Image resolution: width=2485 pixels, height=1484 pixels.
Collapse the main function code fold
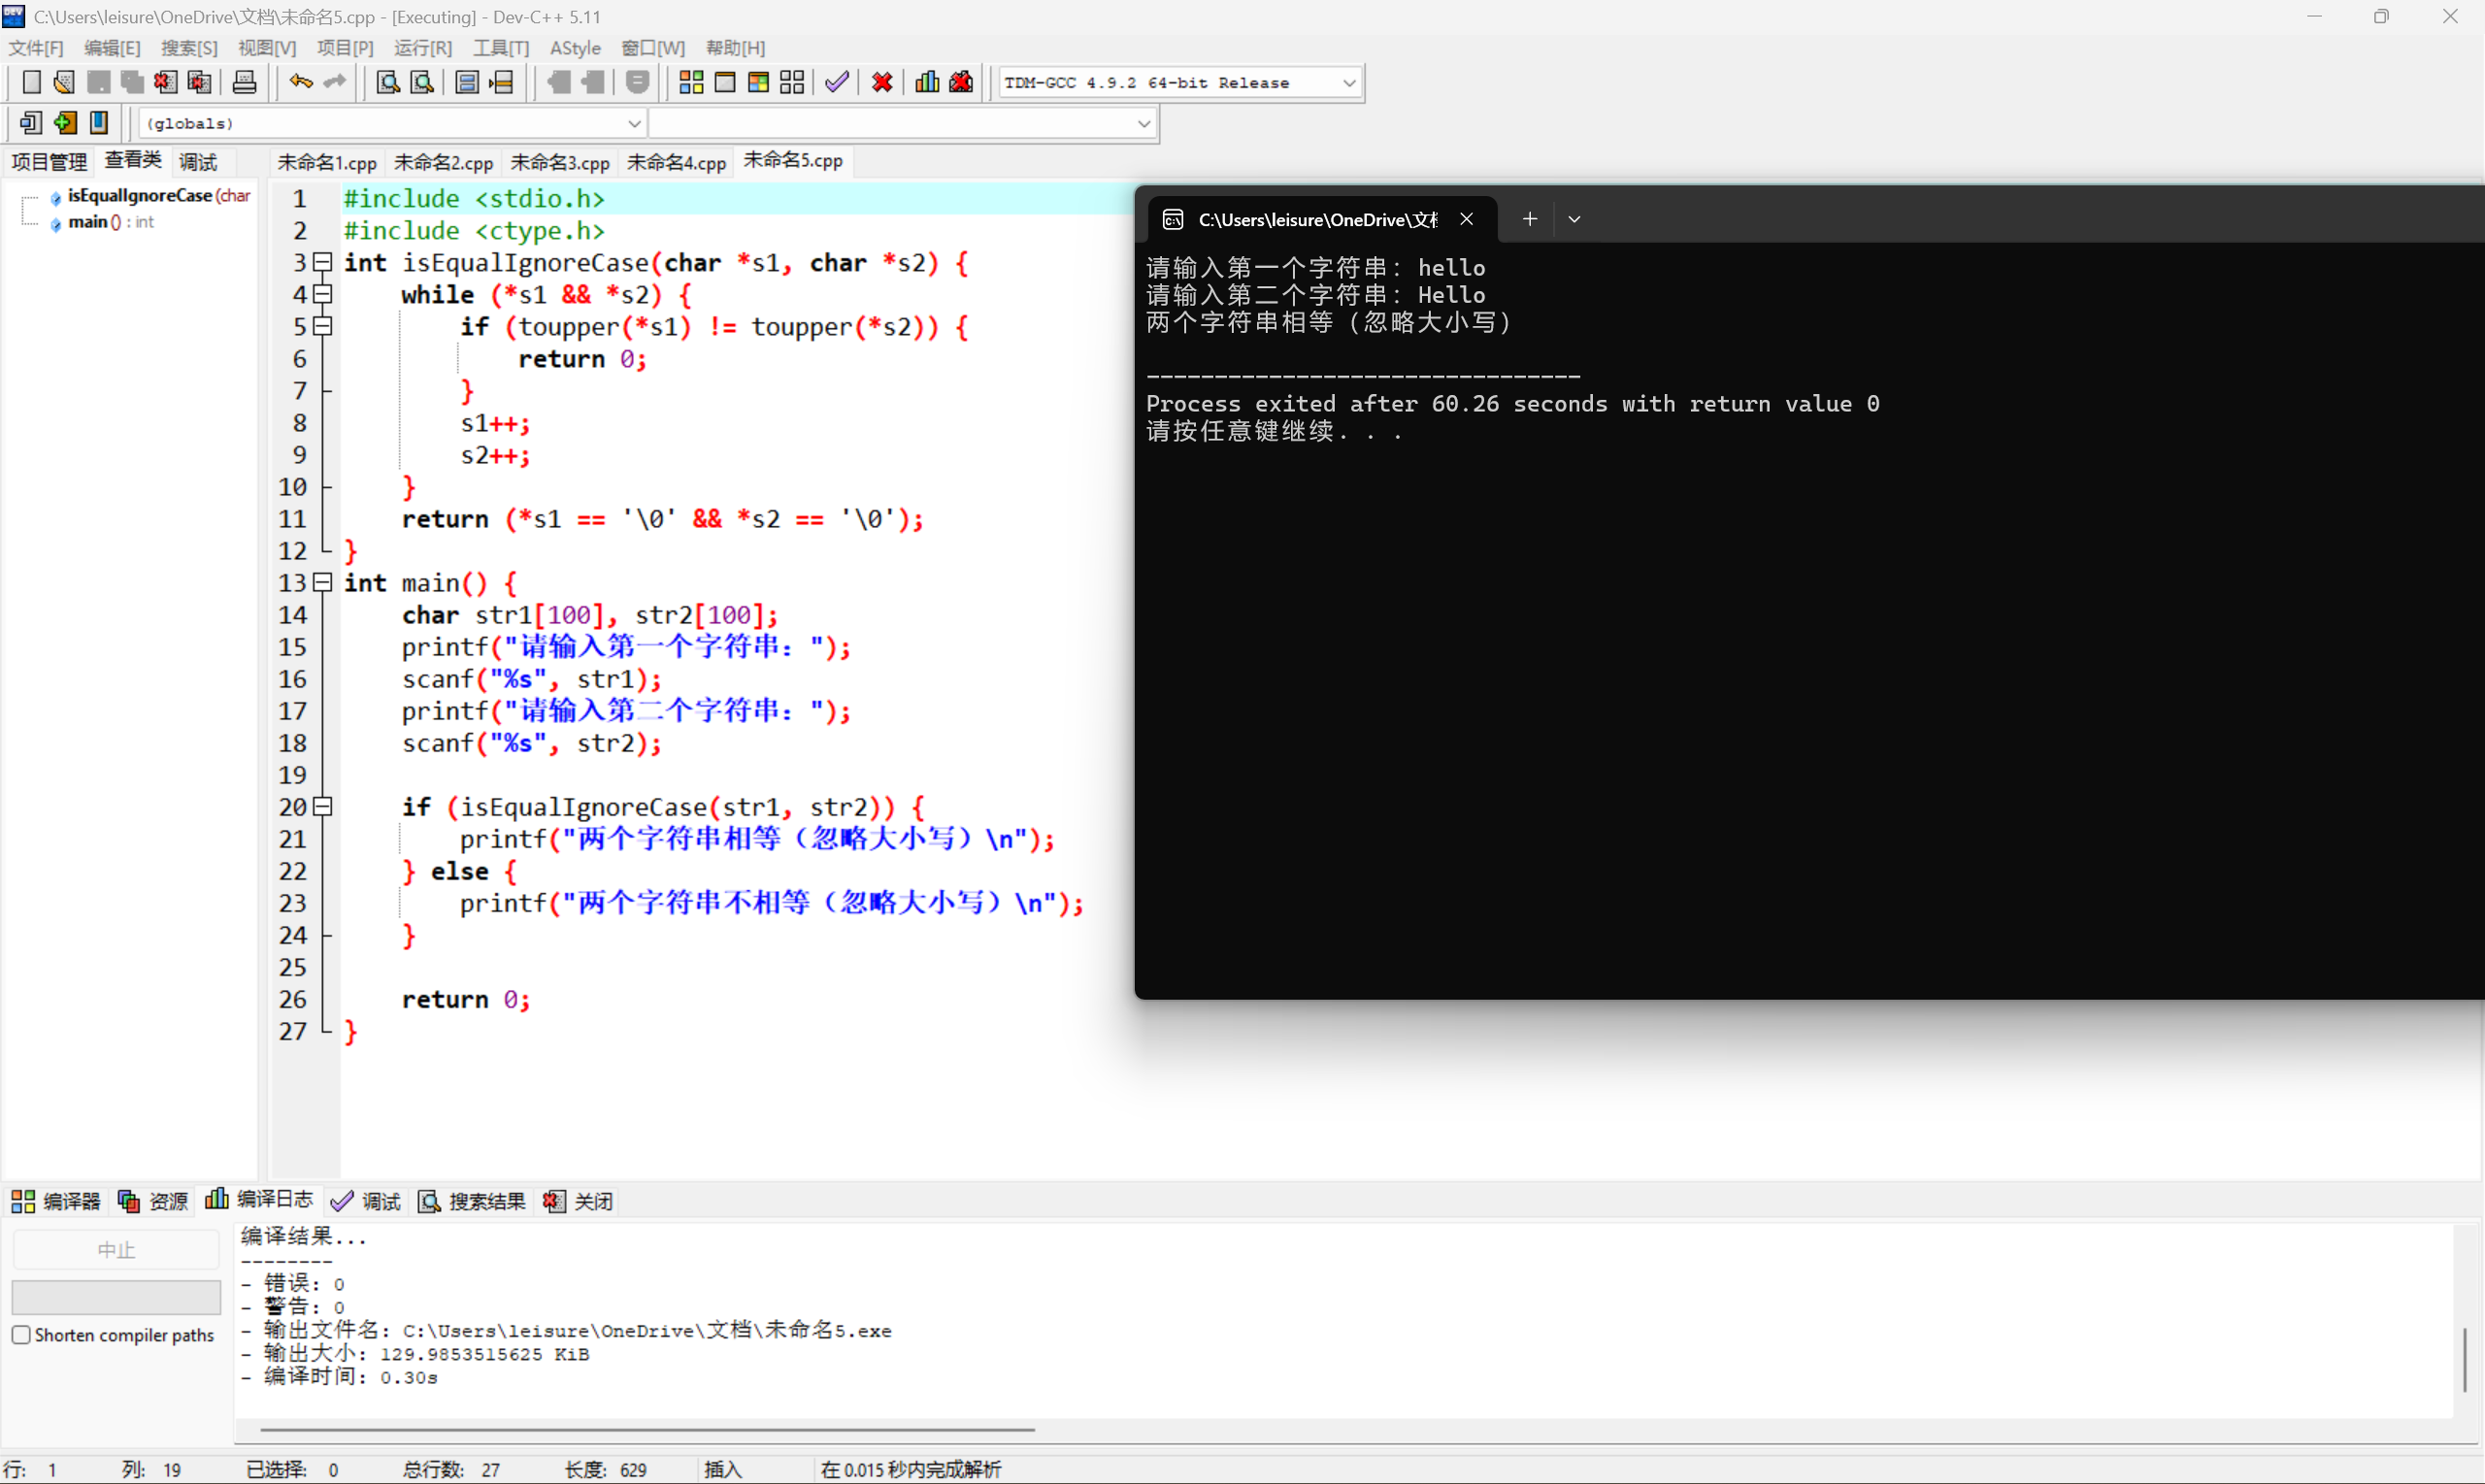click(322, 583)
